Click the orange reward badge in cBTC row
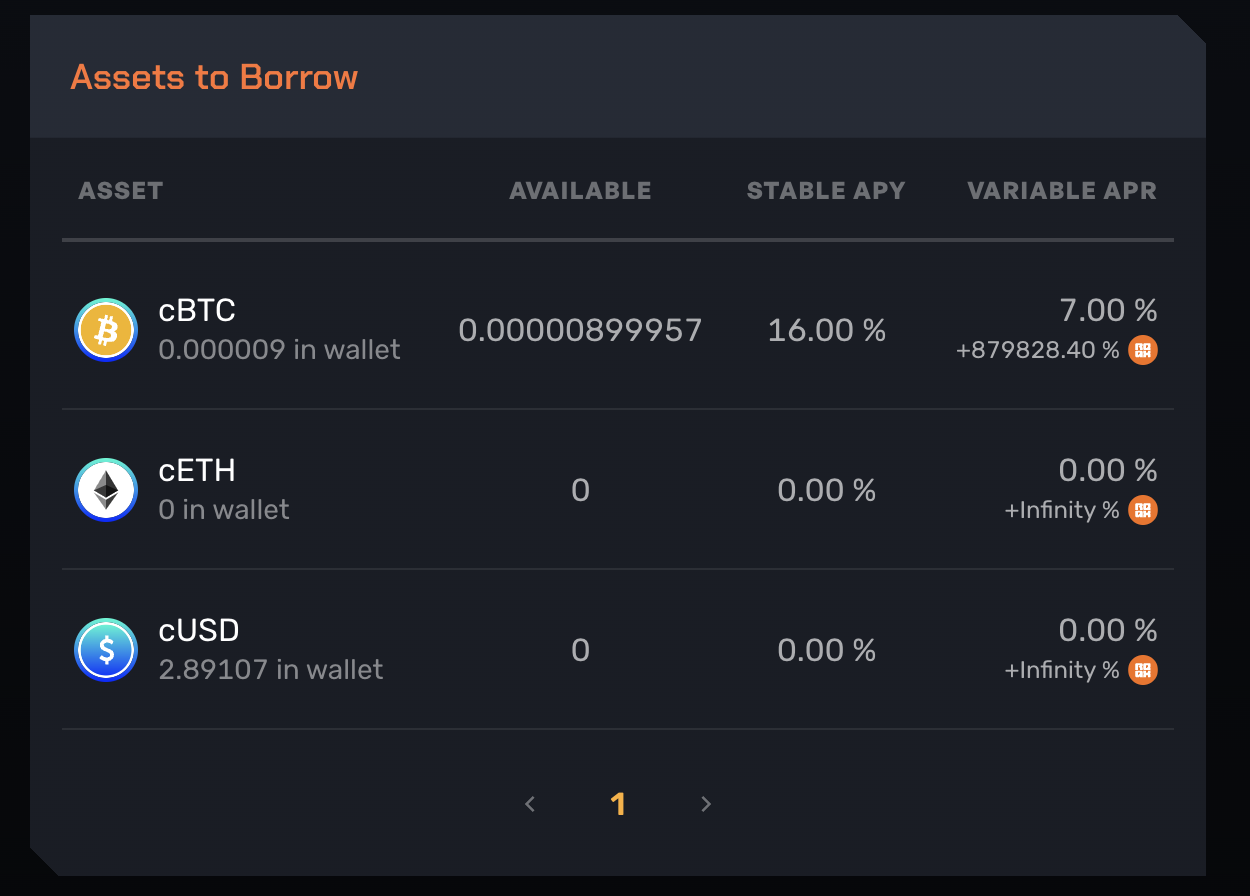The height and width of the screenshot is (896, 1250). coord(1143,350)
